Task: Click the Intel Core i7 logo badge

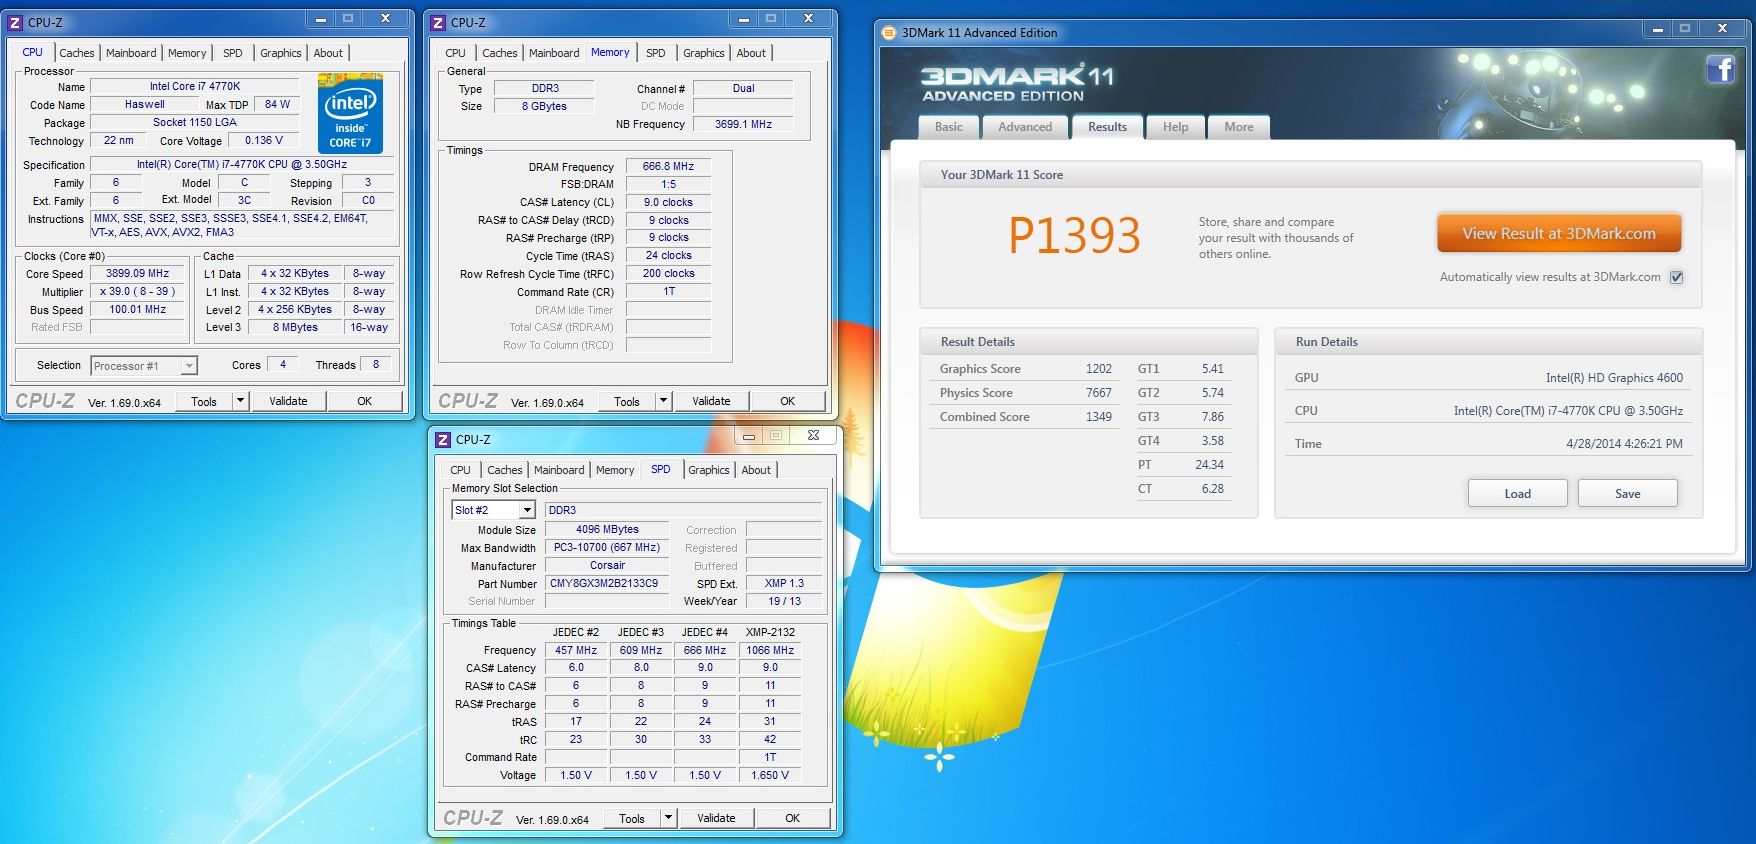Action: pos(350,113)
